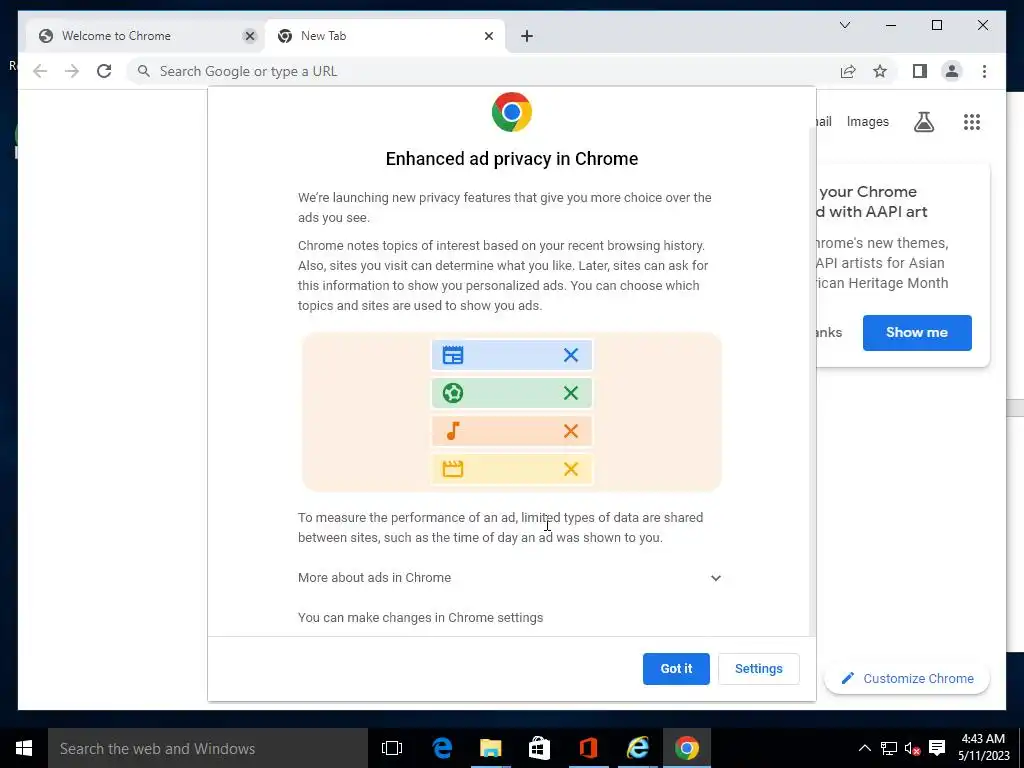The width and height of the screenshot is (1024, 768).
Task: Show hidden system tray icons
Action: tap(864, 748)
